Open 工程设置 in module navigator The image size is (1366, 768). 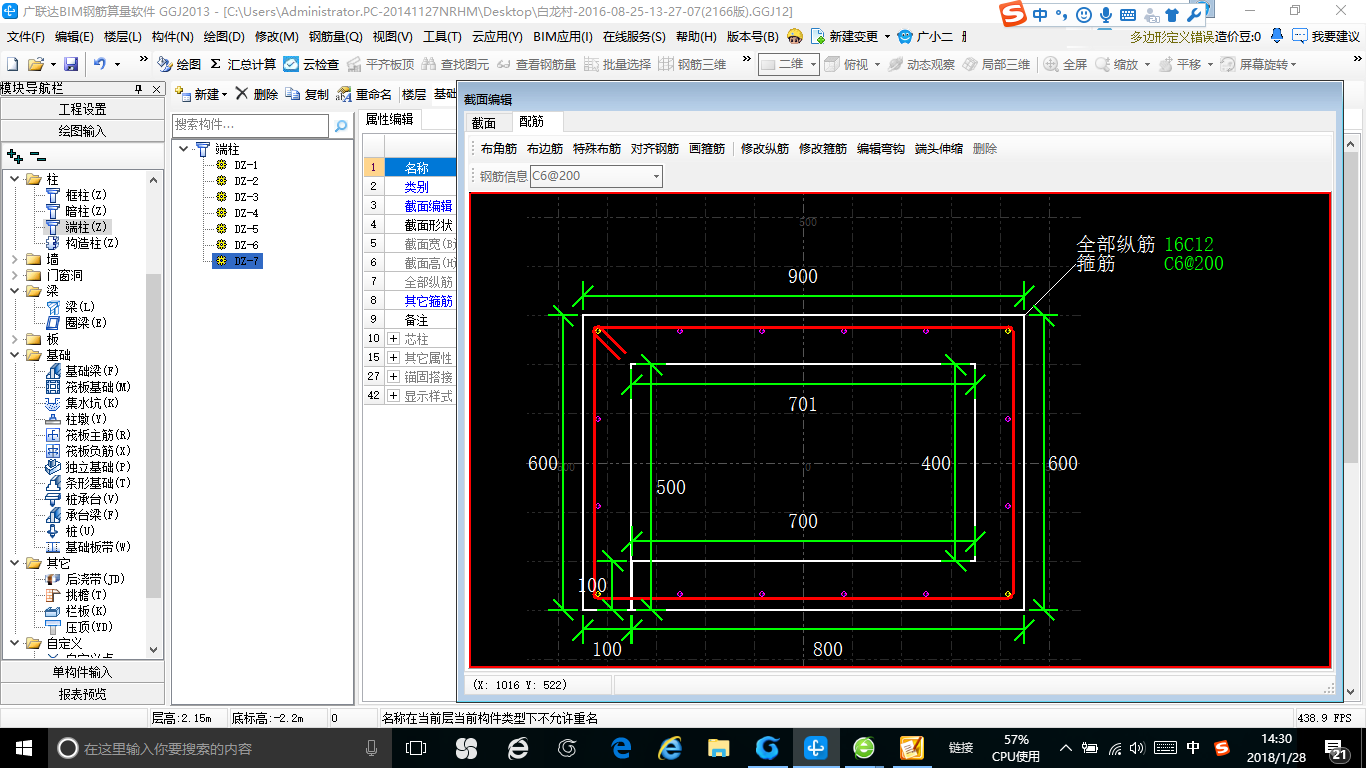tap(82, 109)
